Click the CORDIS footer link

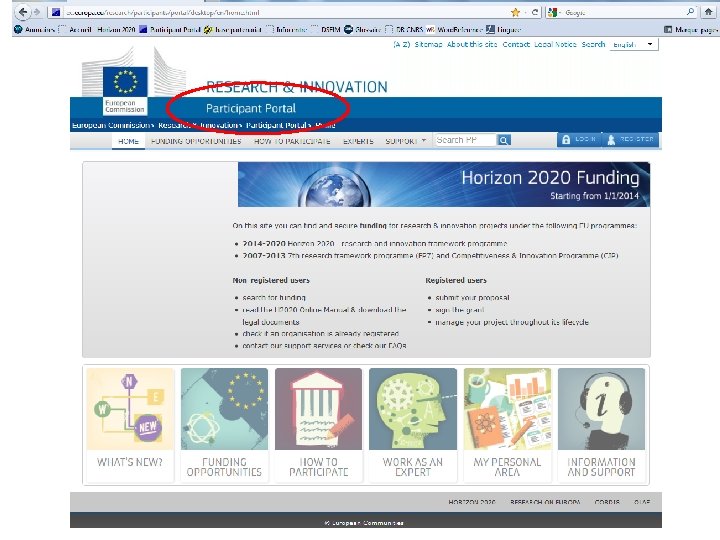pyautogui.click(x=607, y=502)
